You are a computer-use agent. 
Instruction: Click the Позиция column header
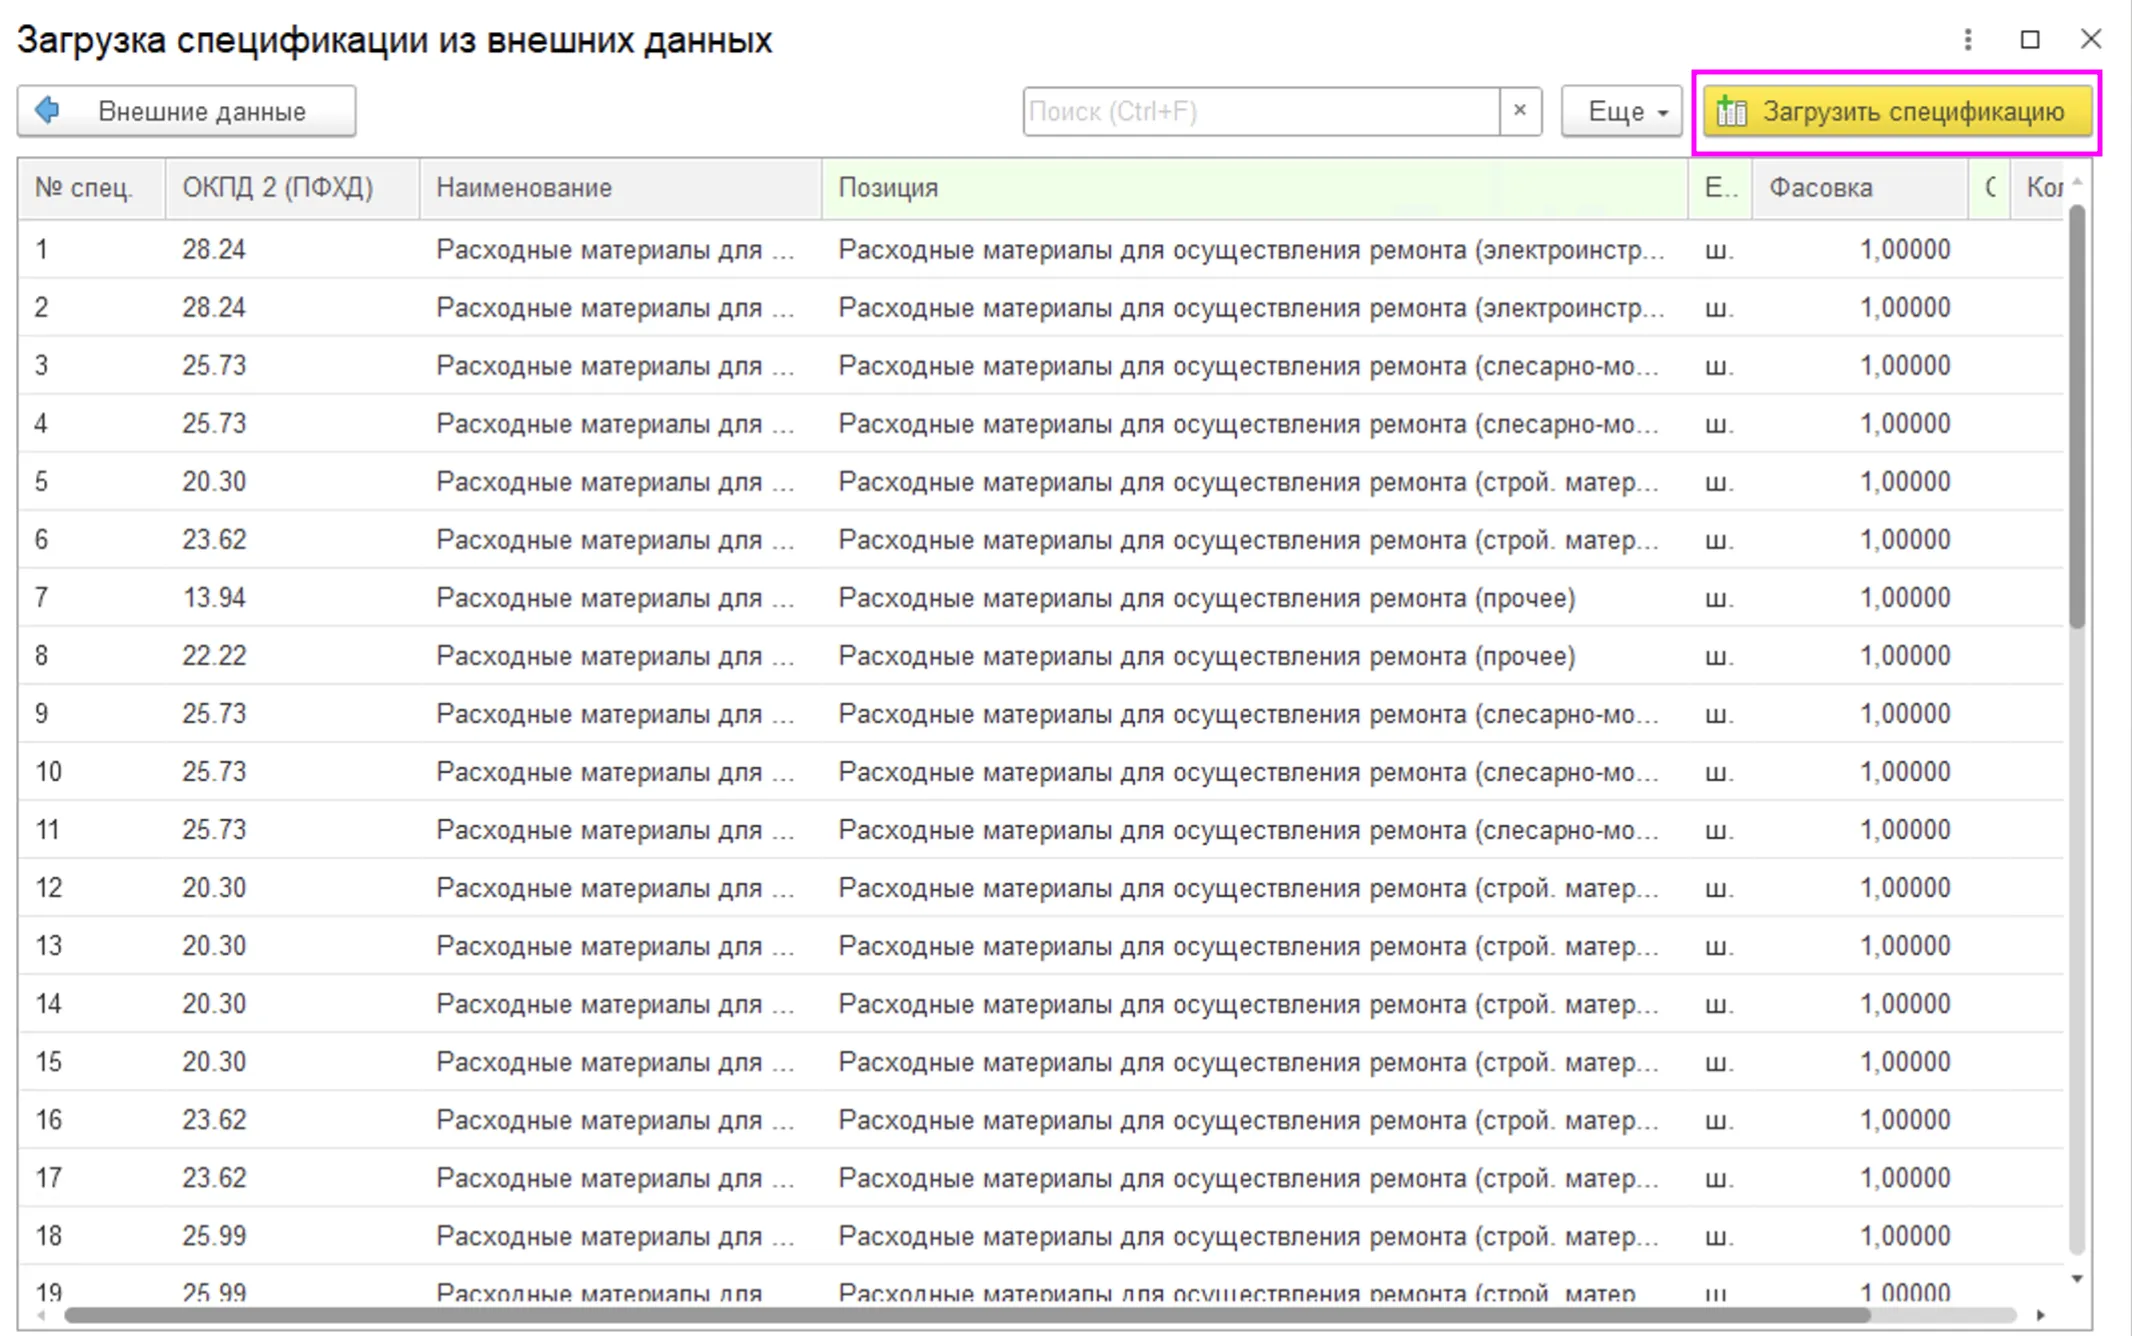pyautogui.click(x=1254, y=188)
